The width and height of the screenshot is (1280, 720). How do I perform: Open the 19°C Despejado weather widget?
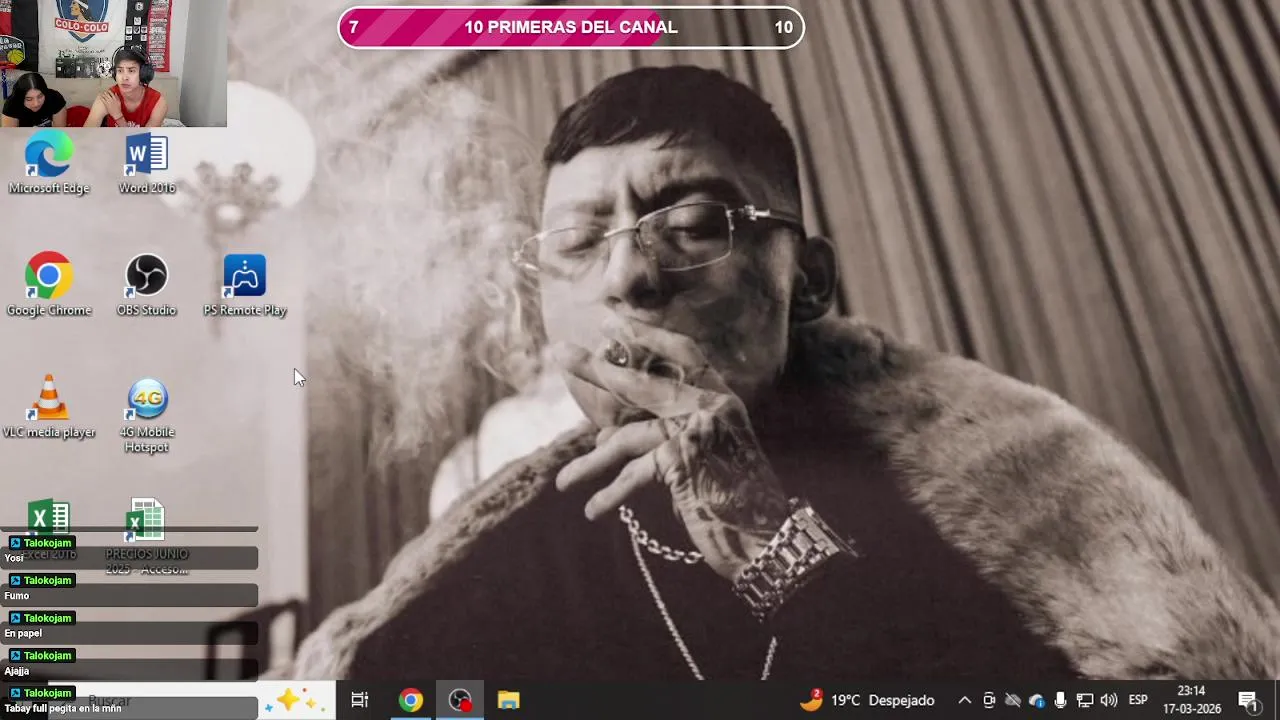867,700
